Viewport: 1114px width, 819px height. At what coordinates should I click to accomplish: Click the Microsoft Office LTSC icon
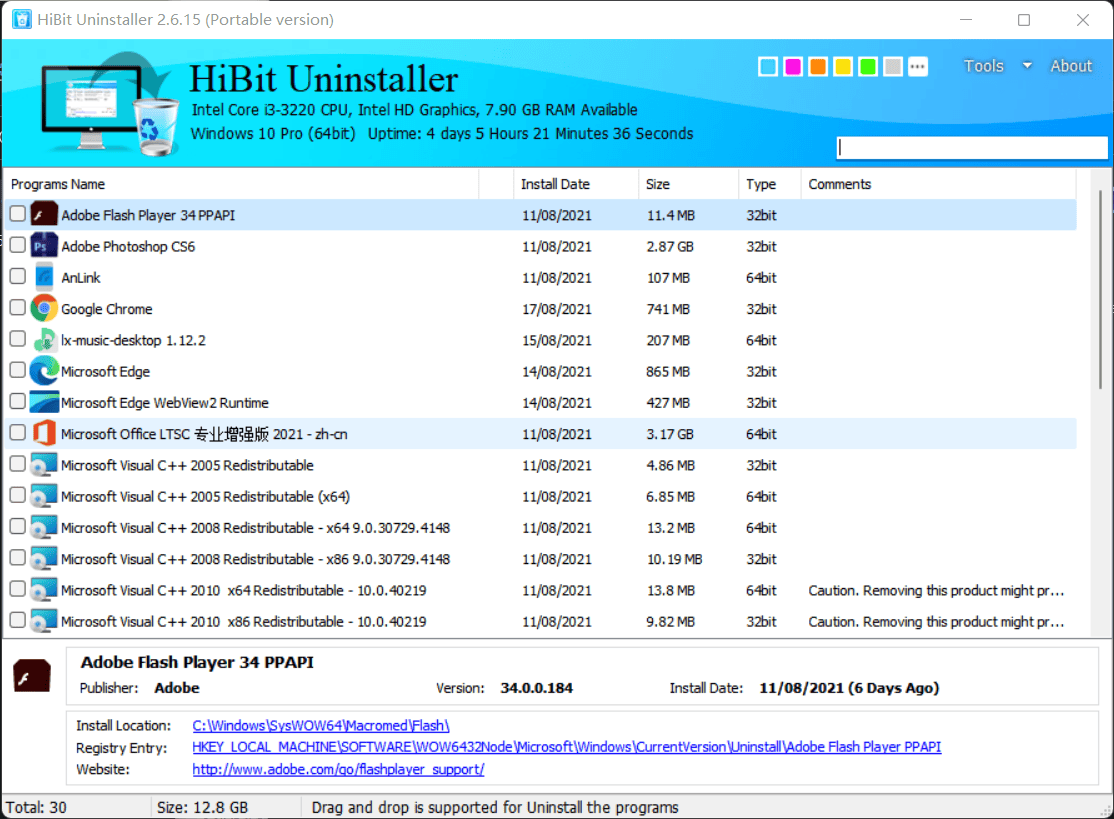click(44, 432)
